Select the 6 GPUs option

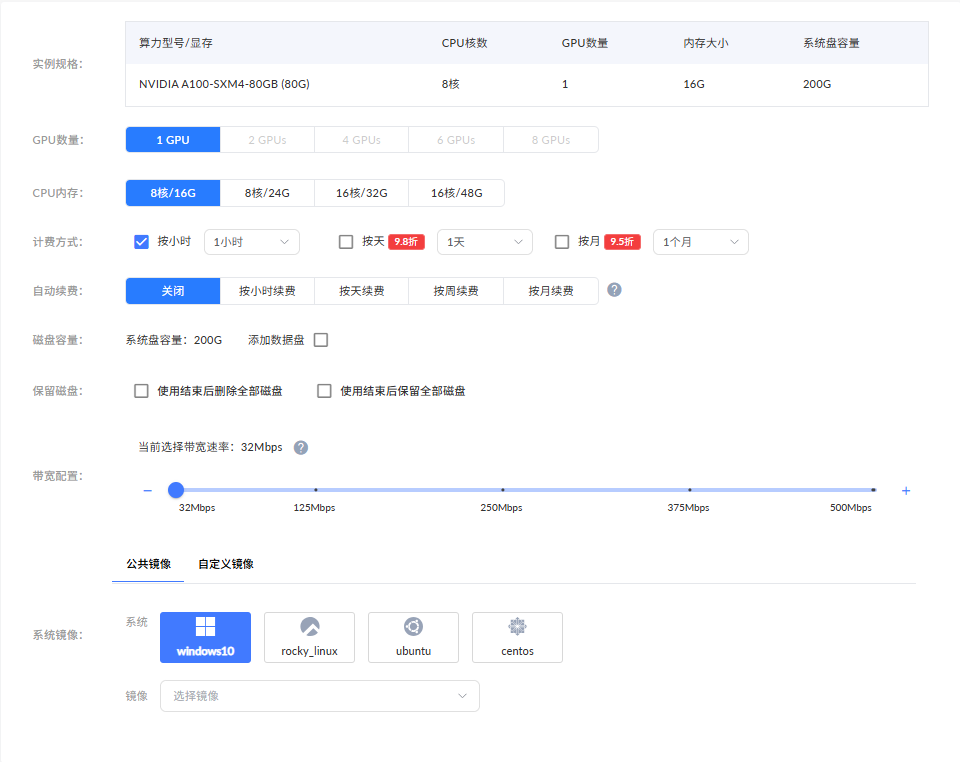click(456, 140)
